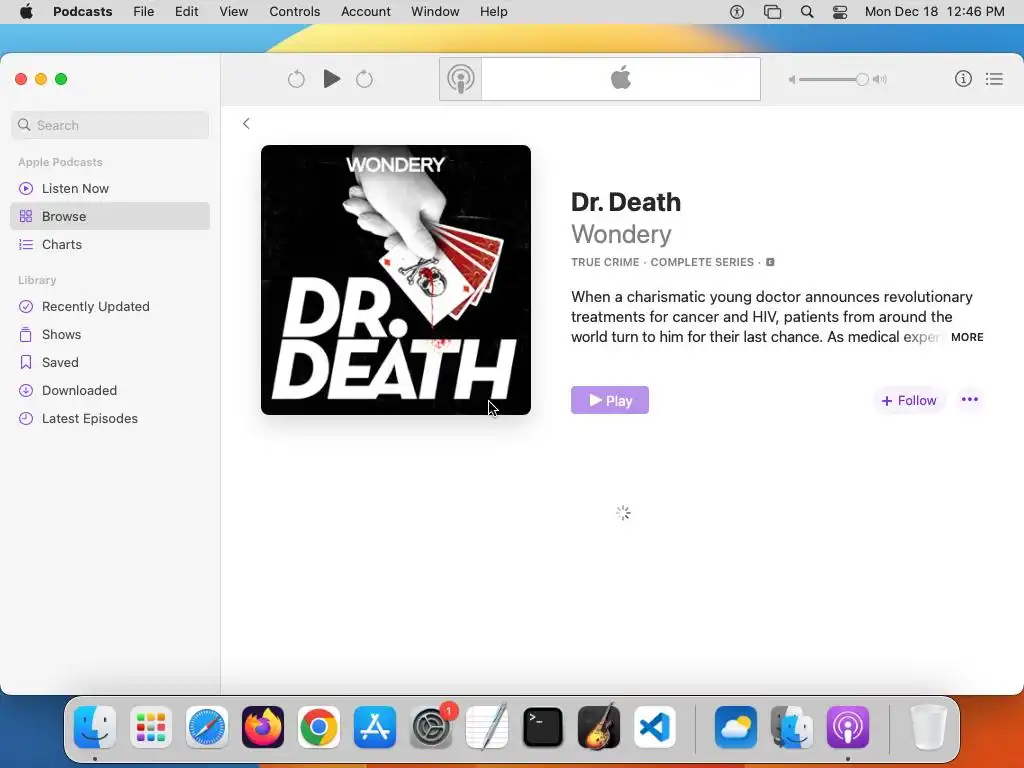The image size is (1024, 768).
Task: Open GarageBand from the Dock
Action: (599, 727)
